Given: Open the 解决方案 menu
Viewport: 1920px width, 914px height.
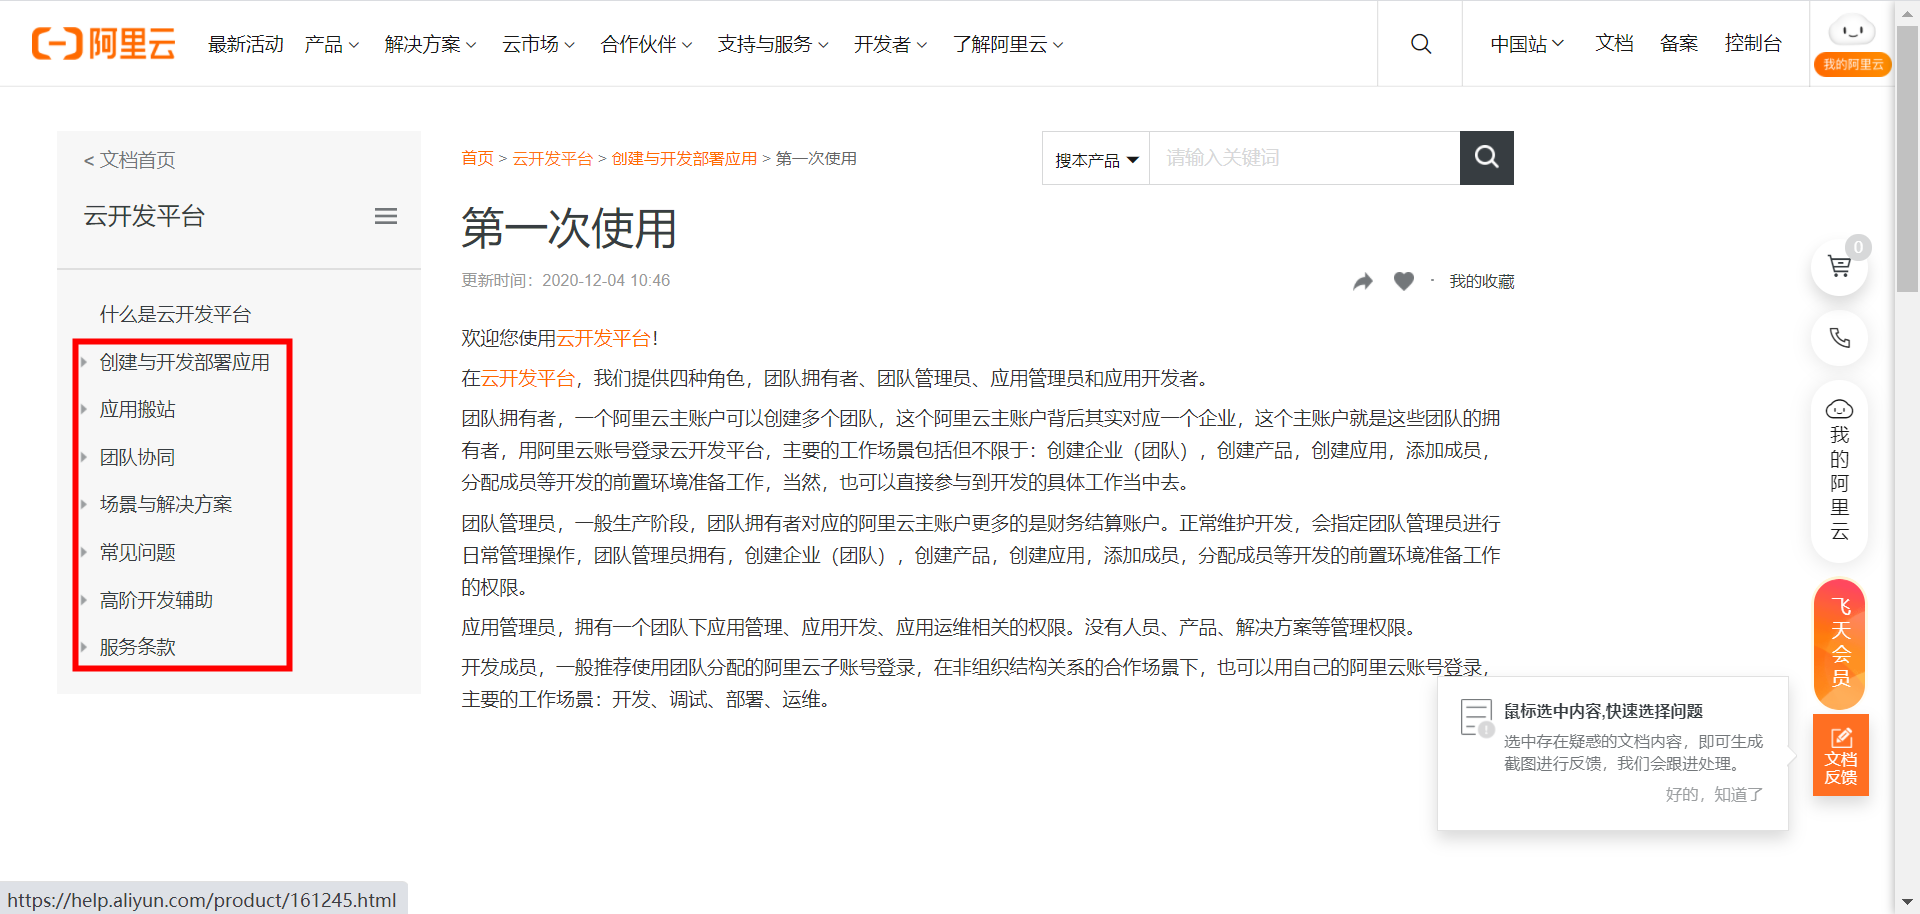Looking at the screenshot, I should pos(431,44).
